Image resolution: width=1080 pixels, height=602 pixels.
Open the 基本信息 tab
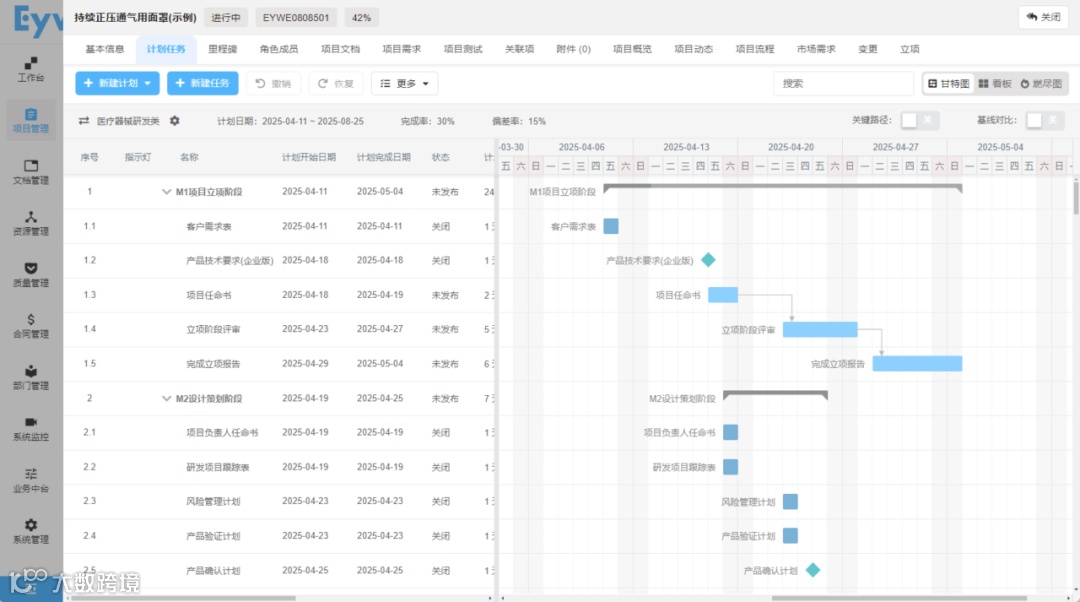(x=105, y=49)
